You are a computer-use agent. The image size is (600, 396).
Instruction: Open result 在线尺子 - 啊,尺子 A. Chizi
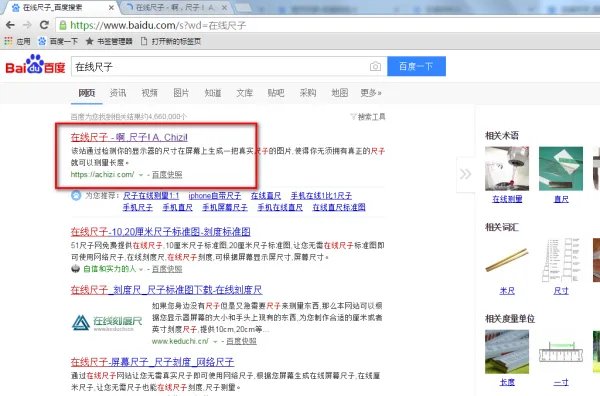click(x=129, y=137)
